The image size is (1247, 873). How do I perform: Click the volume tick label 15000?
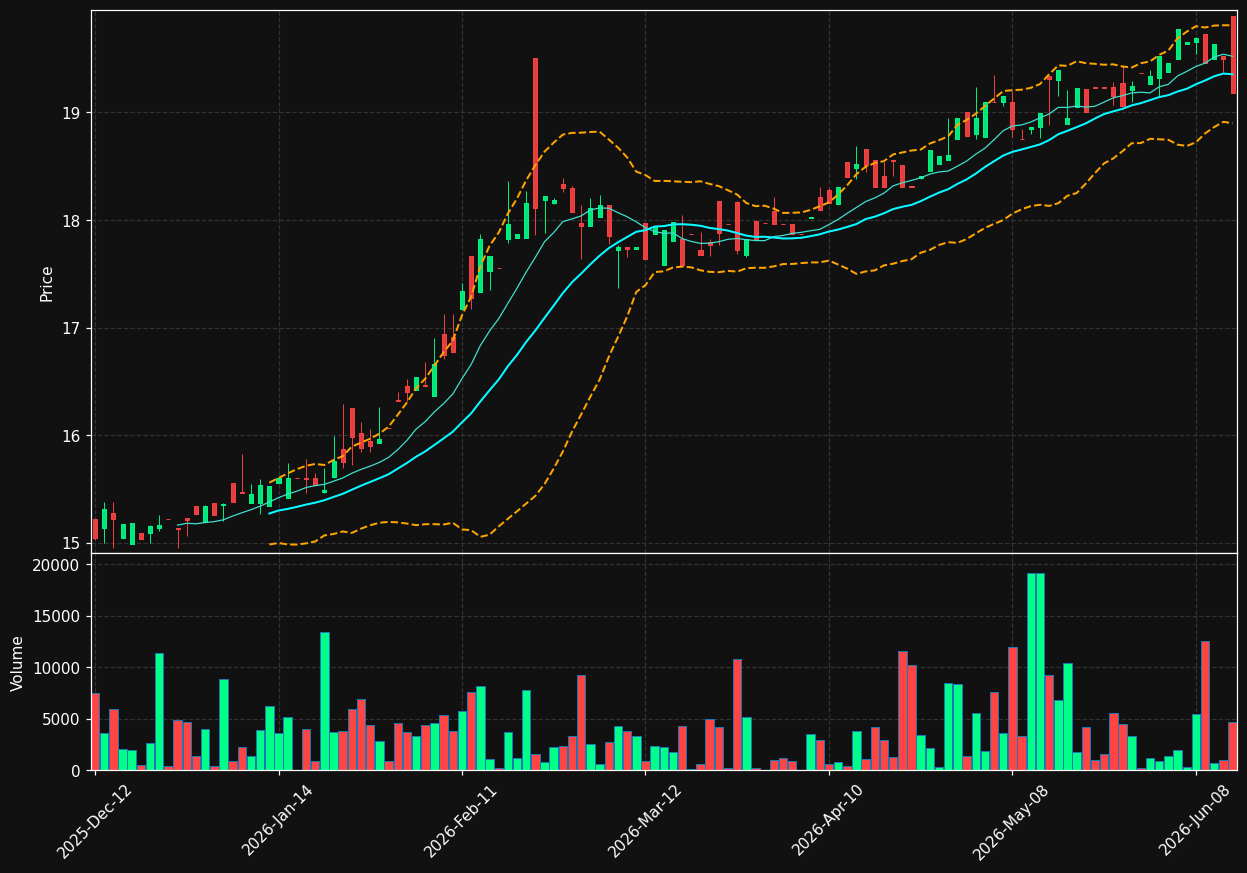point(57,617)
